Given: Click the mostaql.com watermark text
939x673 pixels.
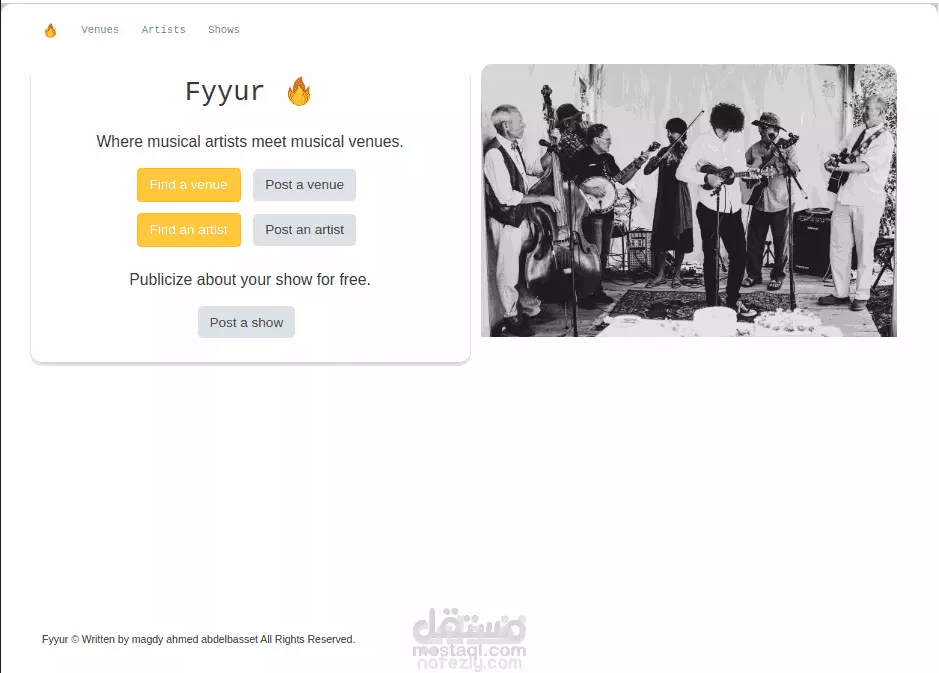Looking at the screenshot, I should tap(469, 650).
